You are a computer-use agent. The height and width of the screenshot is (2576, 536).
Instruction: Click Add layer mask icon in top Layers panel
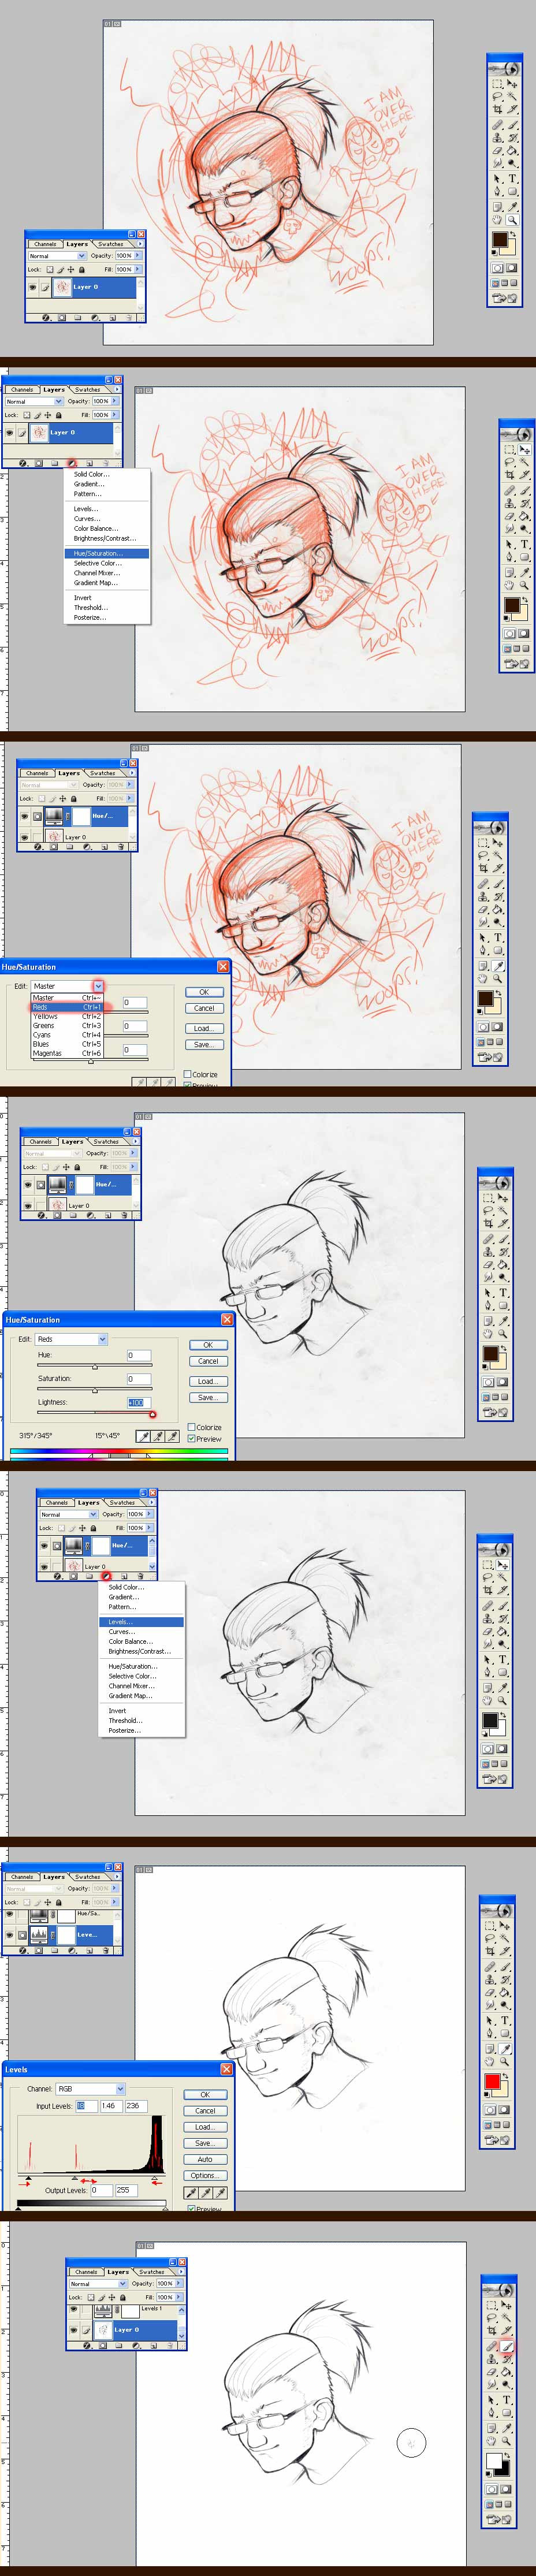pos(62,318)
